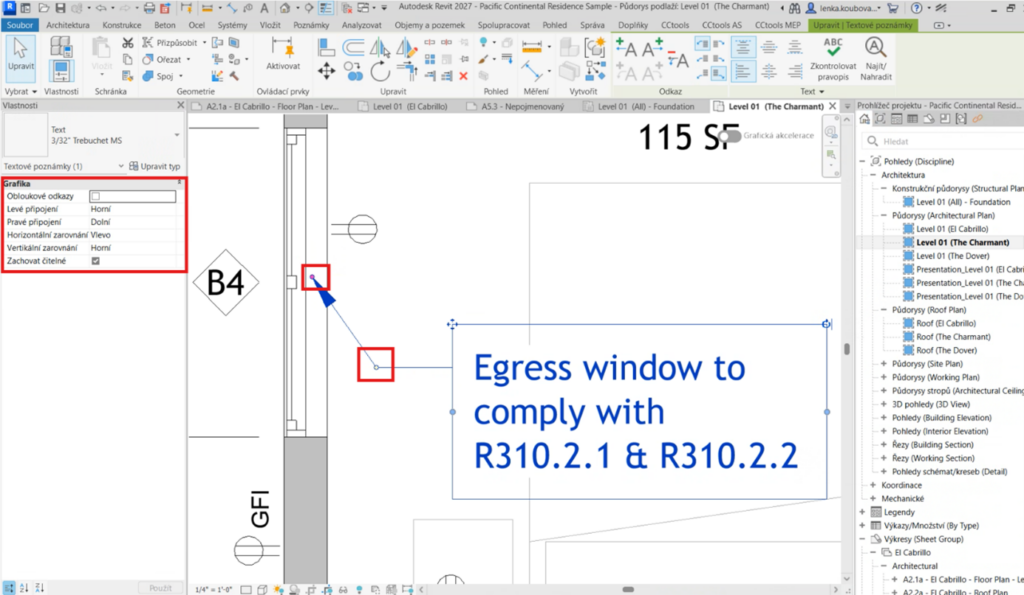The height and width of the screenshot is (595, 1024).
Task: Uncheck the Zachovat čitelné checkbox
Action: point(96,260)
